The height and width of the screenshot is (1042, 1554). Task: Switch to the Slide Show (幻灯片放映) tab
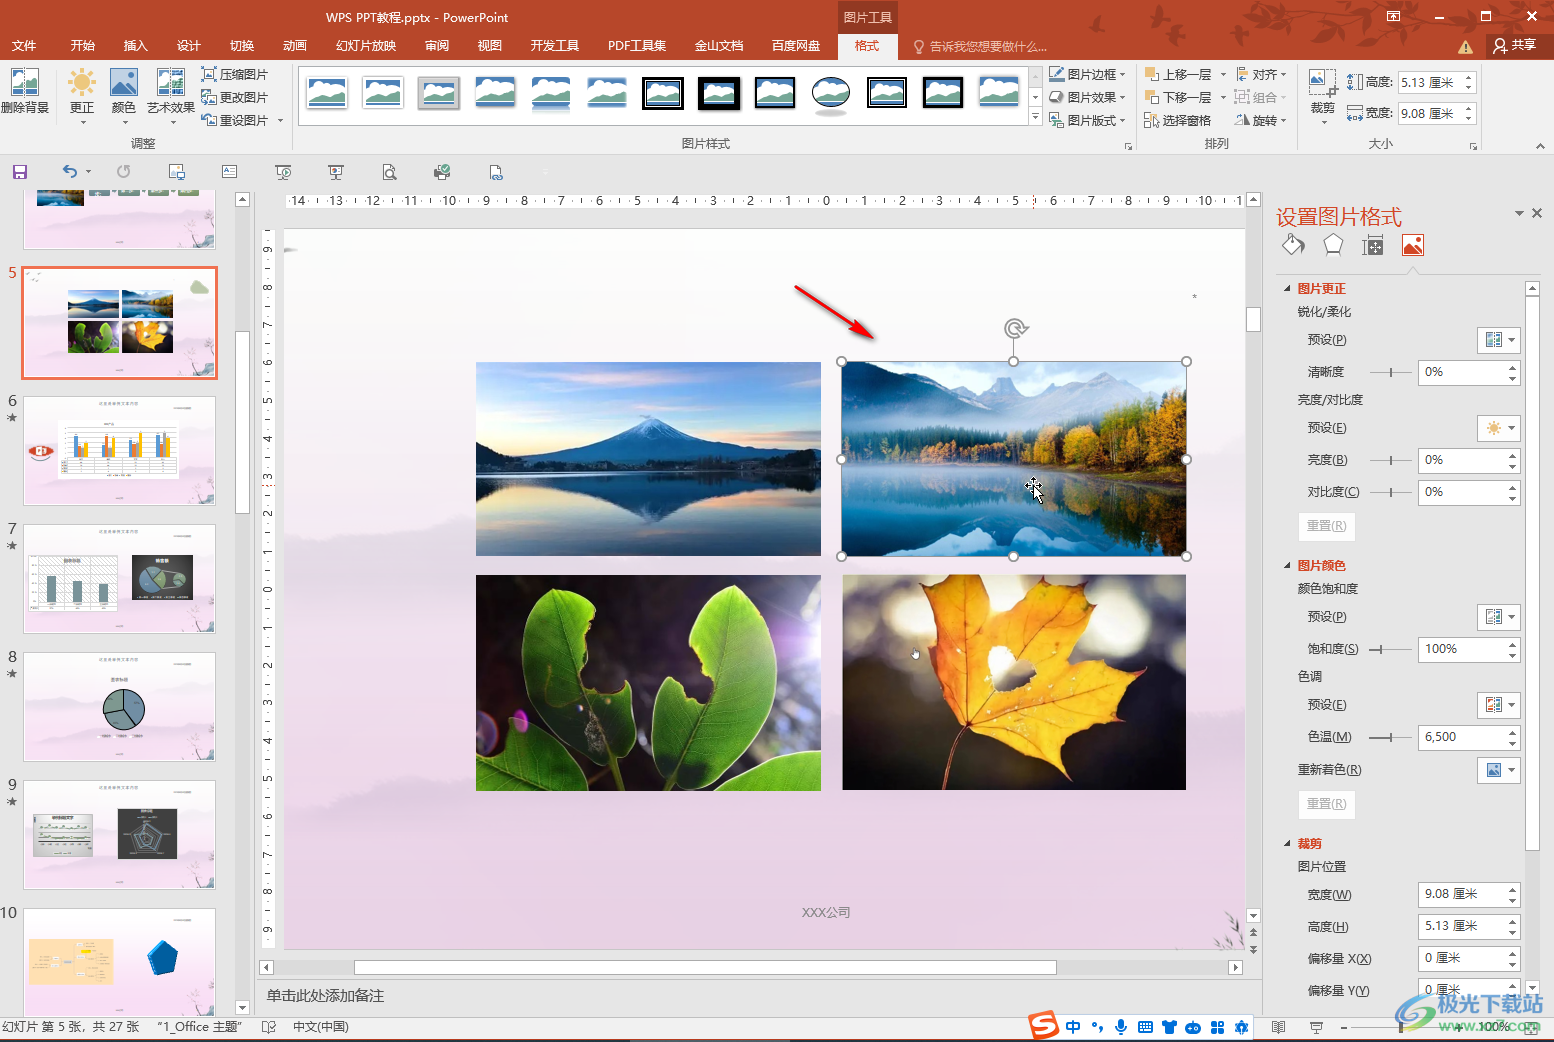pyautogui.click(x=366, y=46)
